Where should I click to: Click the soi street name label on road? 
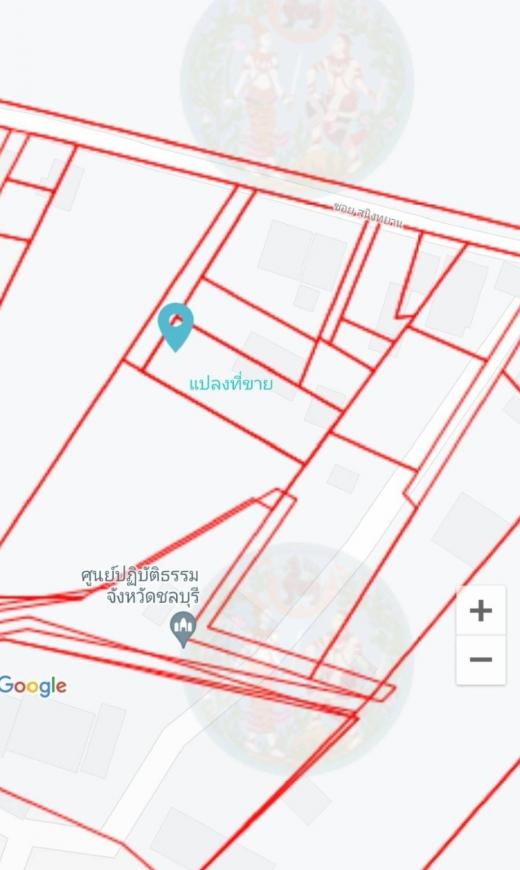(x=367, y=215)
